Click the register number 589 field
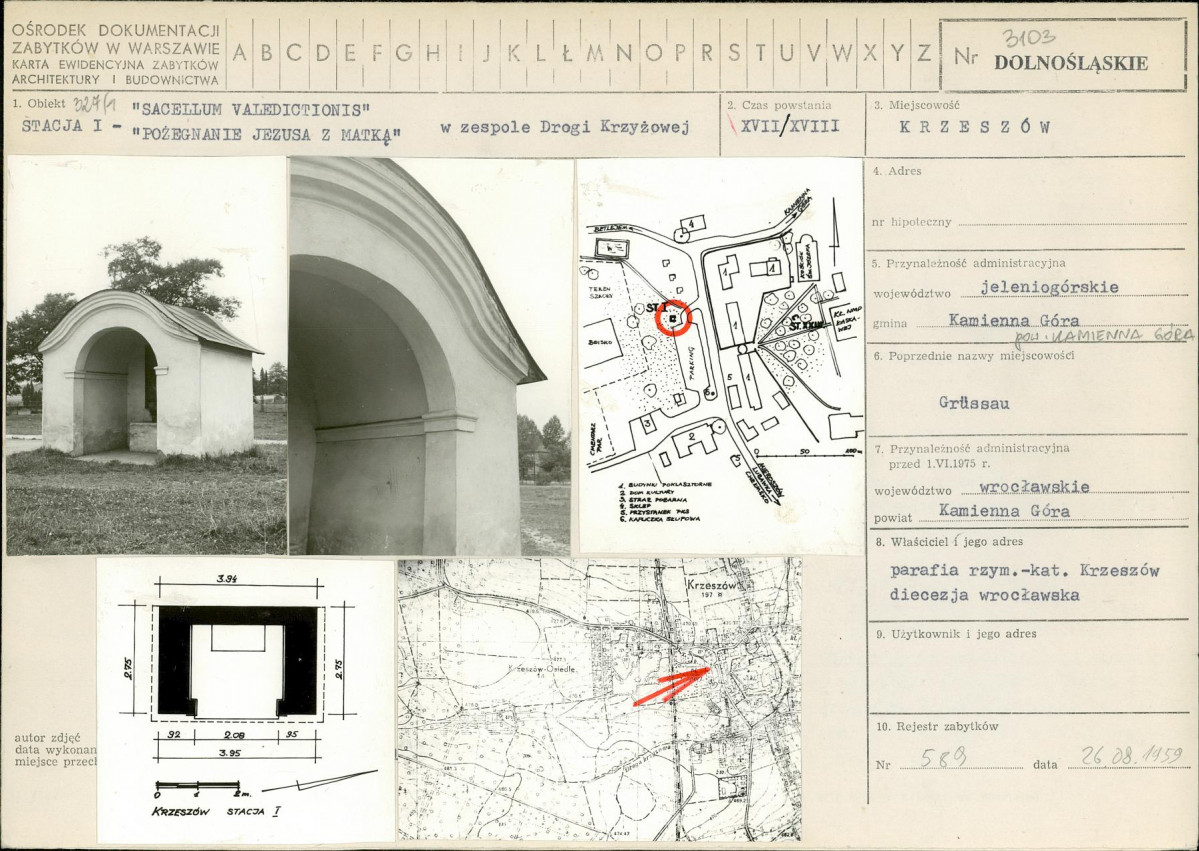1199x851 pixels. (x=943, y=757)
